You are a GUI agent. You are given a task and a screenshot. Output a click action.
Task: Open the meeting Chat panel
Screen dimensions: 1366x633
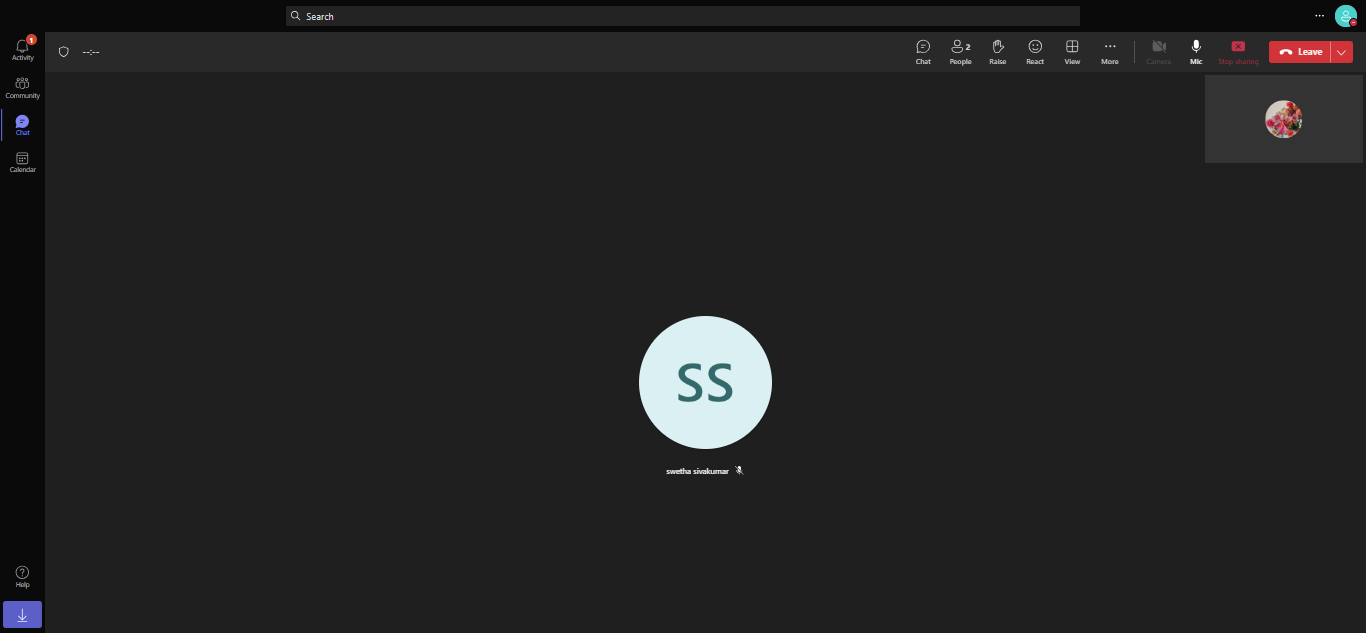point(923,52)
